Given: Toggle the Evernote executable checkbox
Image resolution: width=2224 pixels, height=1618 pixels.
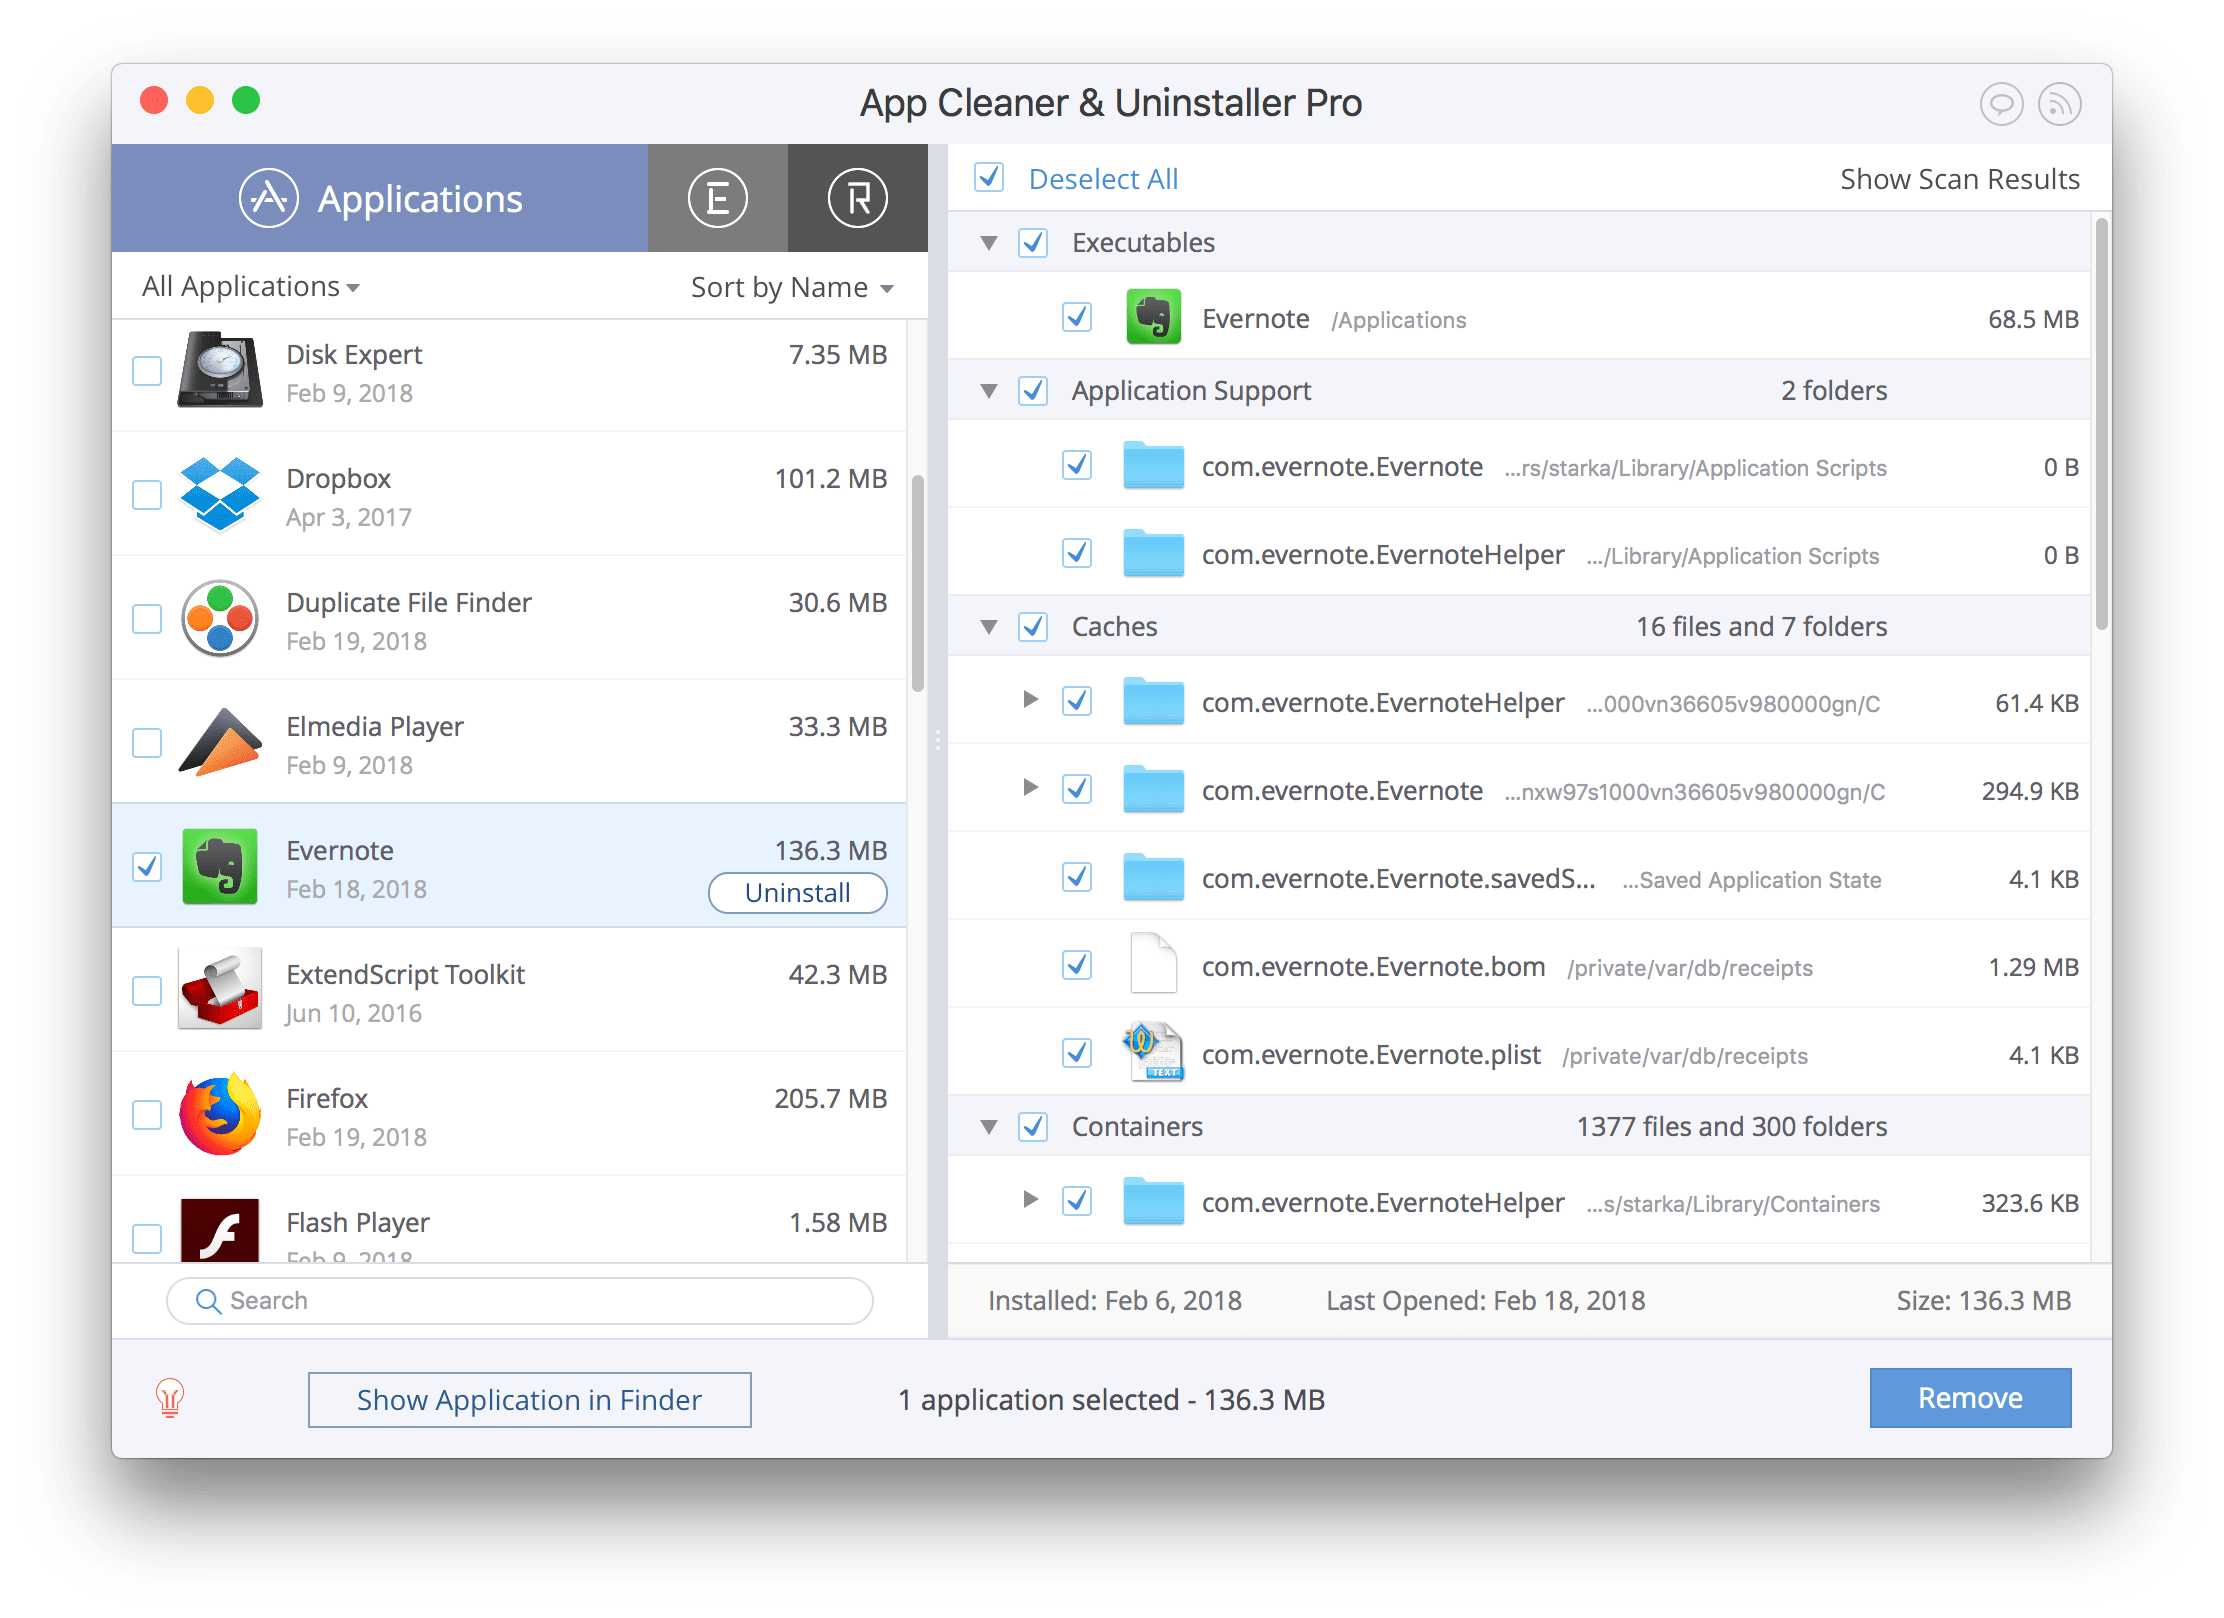Looking at the screenshot, I should point(1074,319).
